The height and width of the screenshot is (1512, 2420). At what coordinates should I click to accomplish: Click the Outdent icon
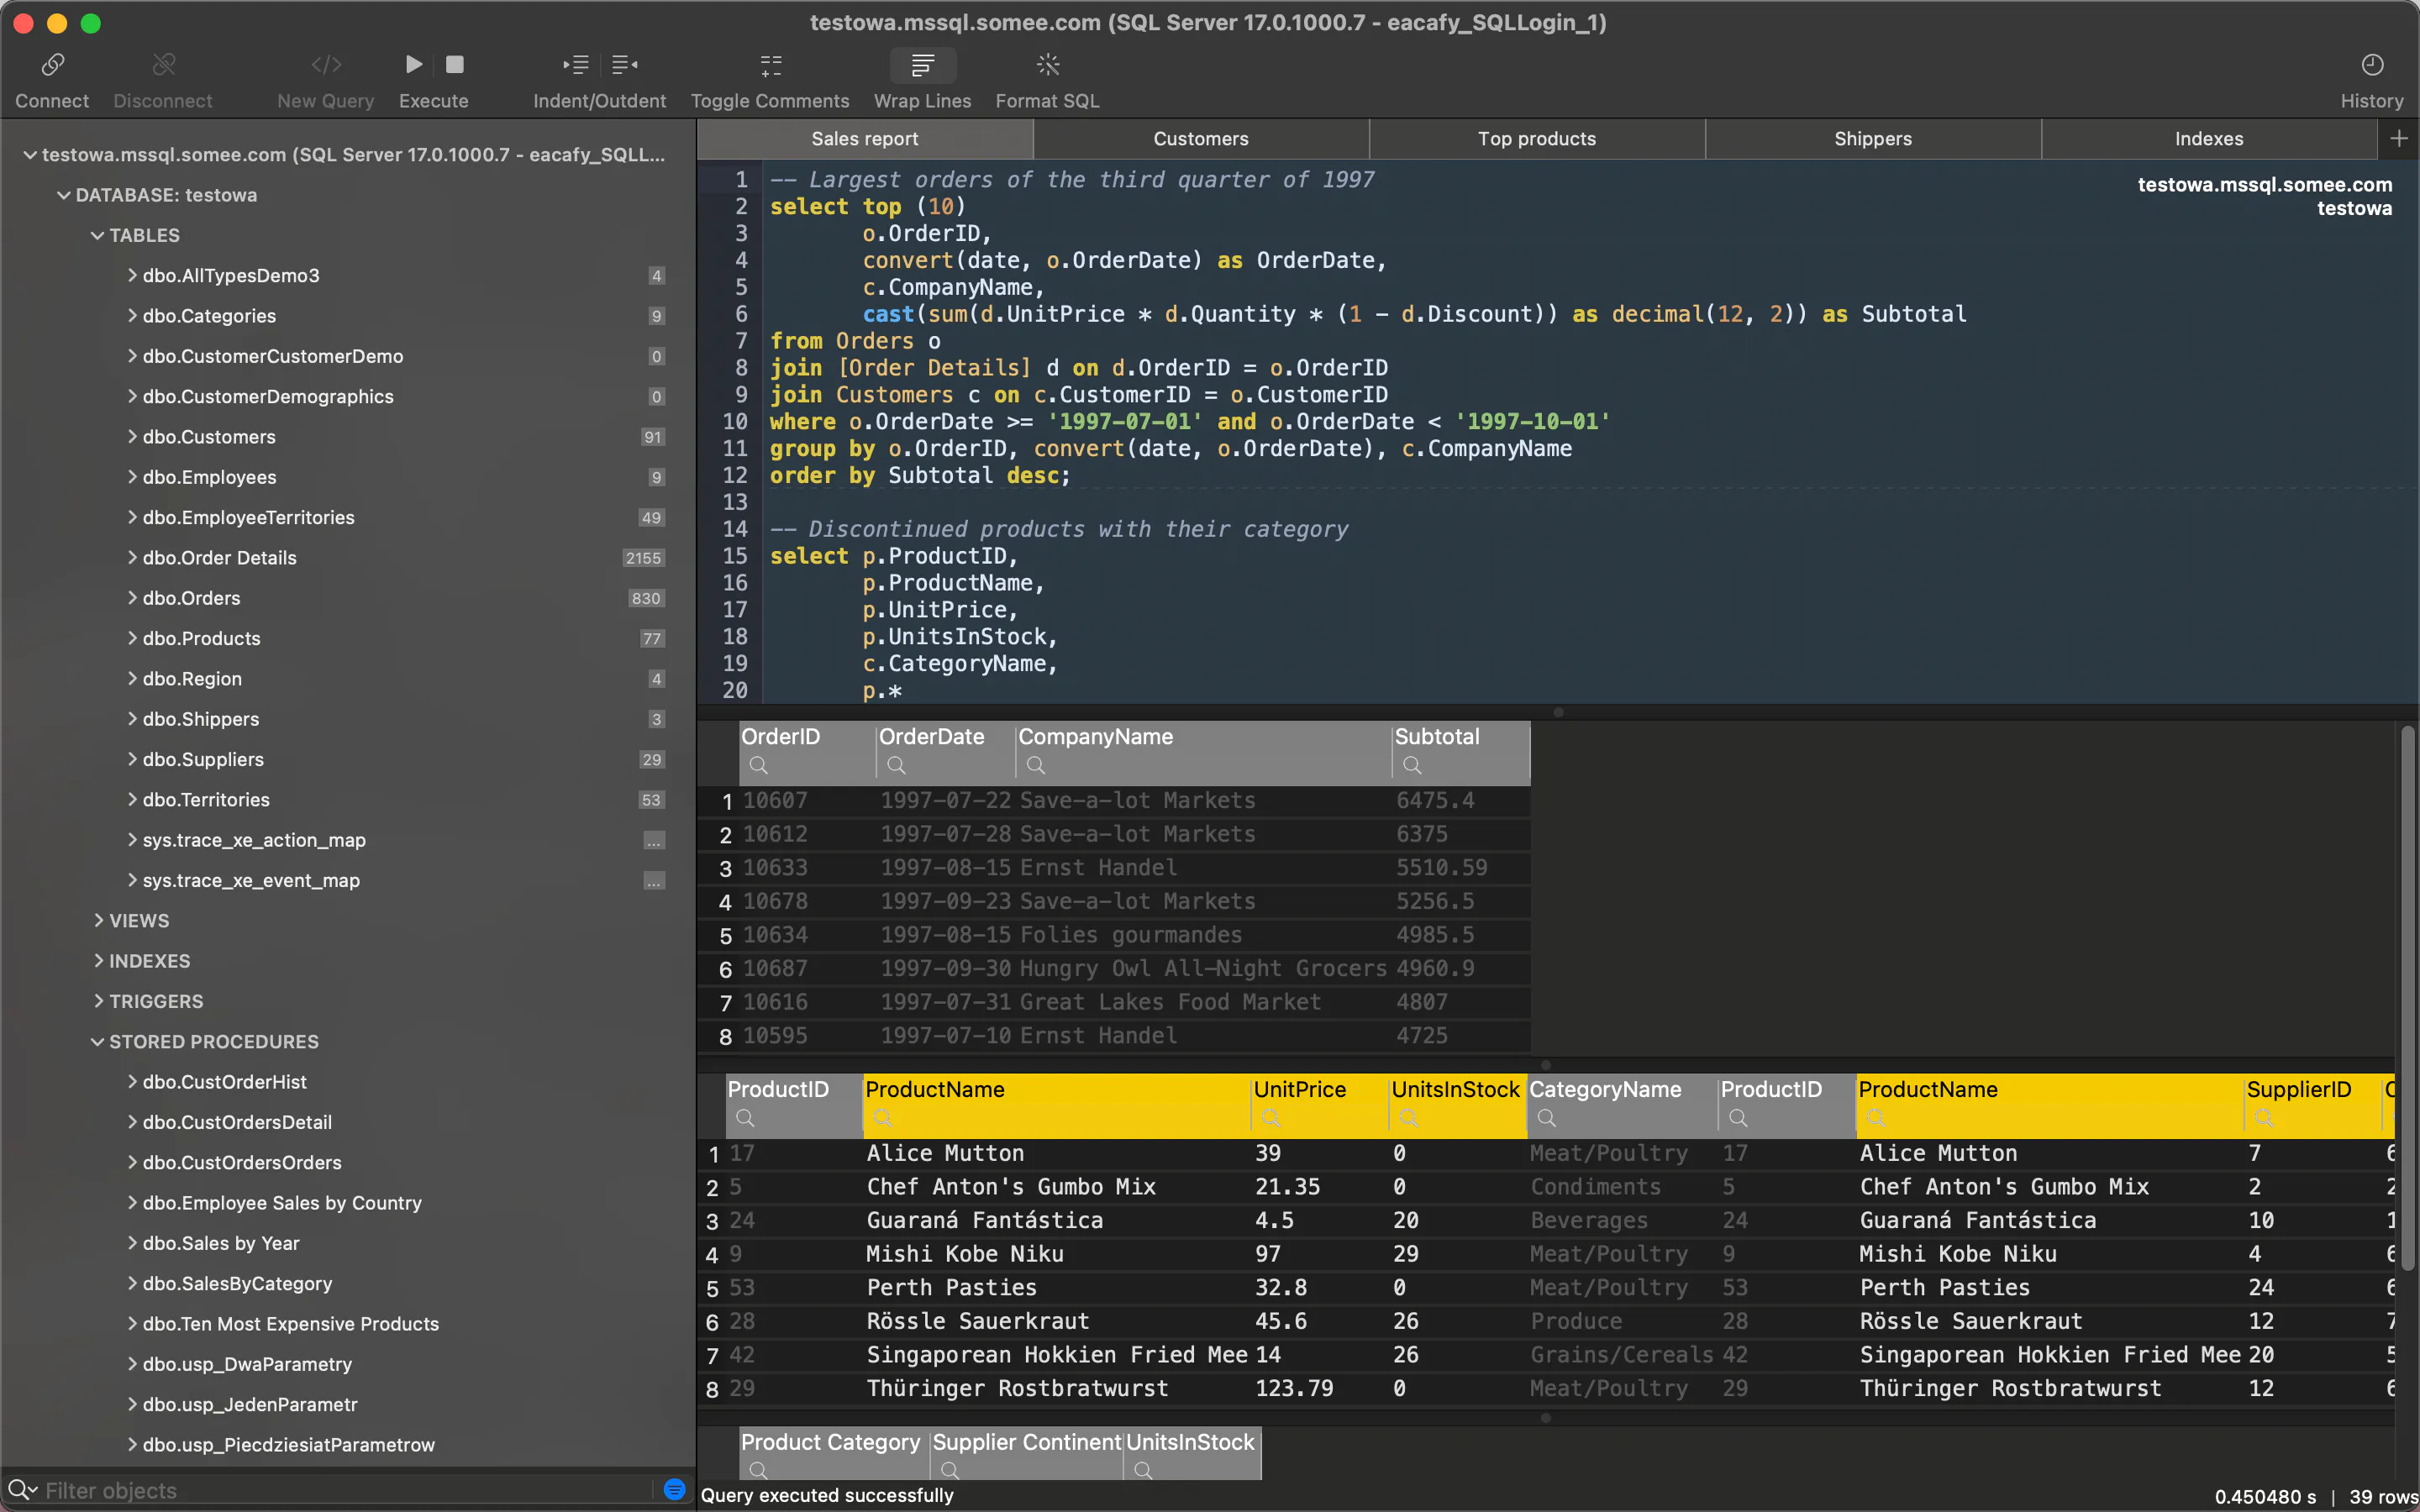[x=624, y=65]
